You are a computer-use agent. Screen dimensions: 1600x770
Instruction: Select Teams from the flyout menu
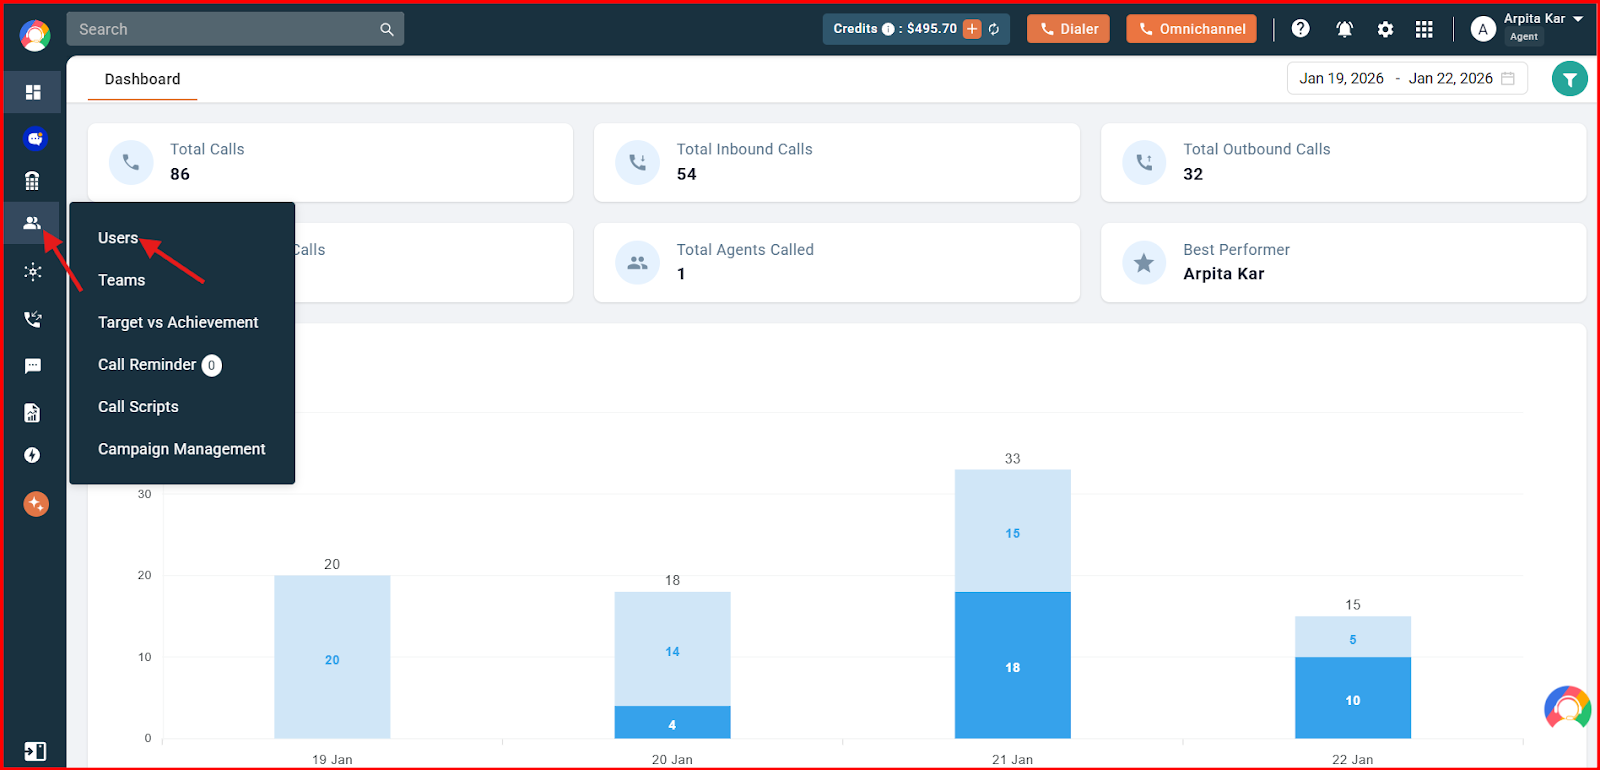click(x=122, y=280)
